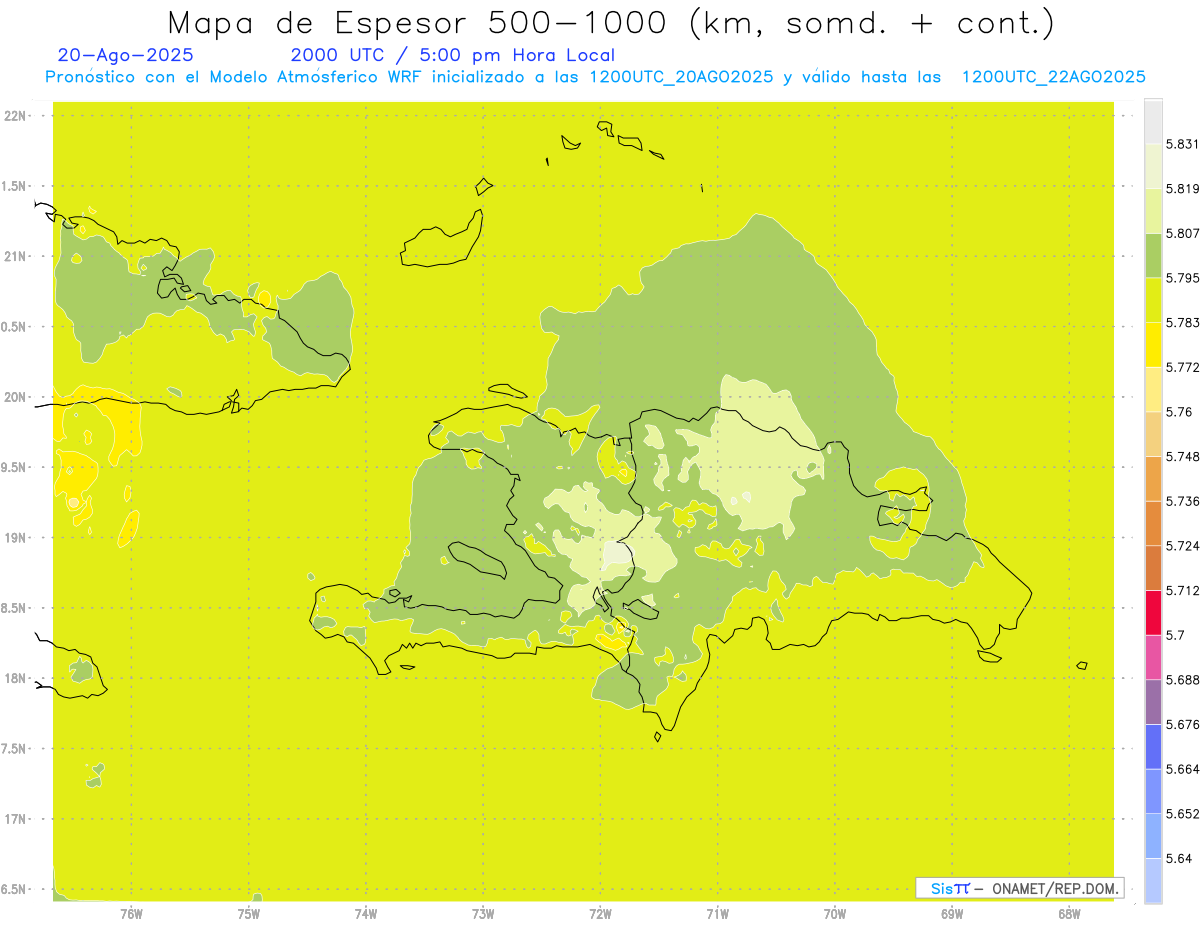Click the valid-until time "1200UTC_22AGO2025"
The image size is (1200, 927).
point(1053,77)
